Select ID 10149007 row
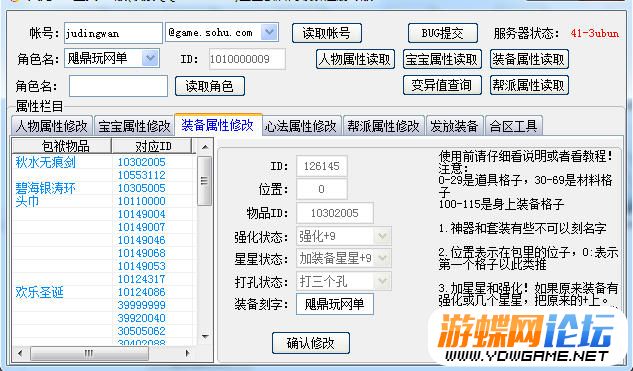Image resolution: width=633 pixels, height=371 pixels. [x=141, y=227]
